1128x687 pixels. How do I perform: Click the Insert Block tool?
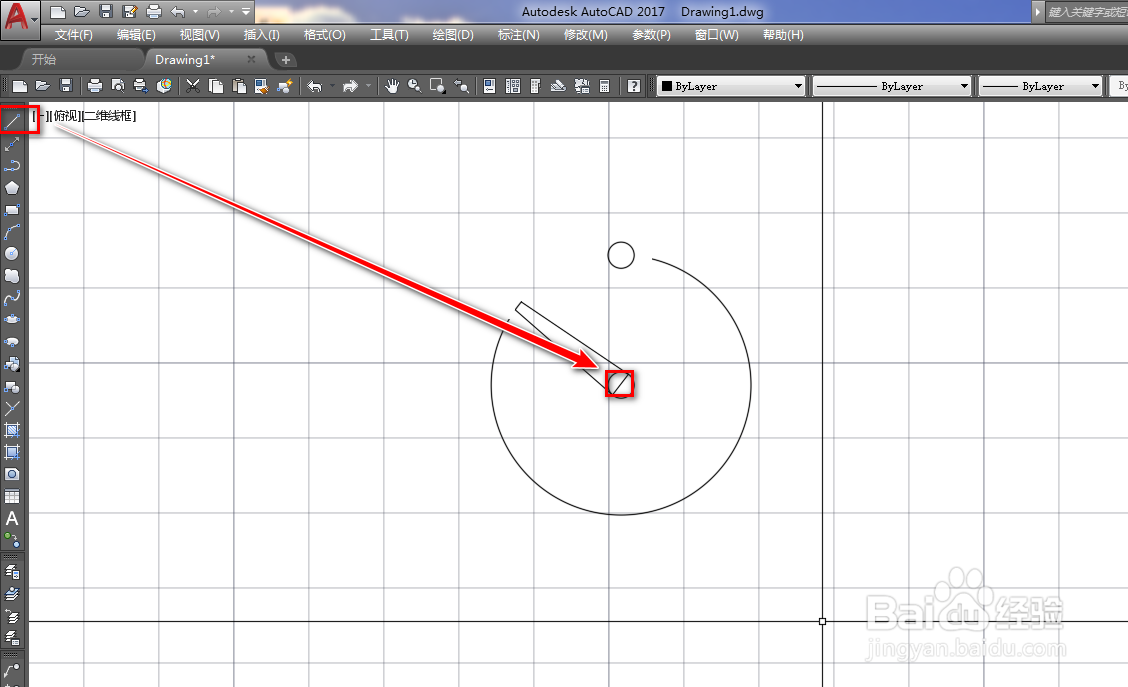12,364
